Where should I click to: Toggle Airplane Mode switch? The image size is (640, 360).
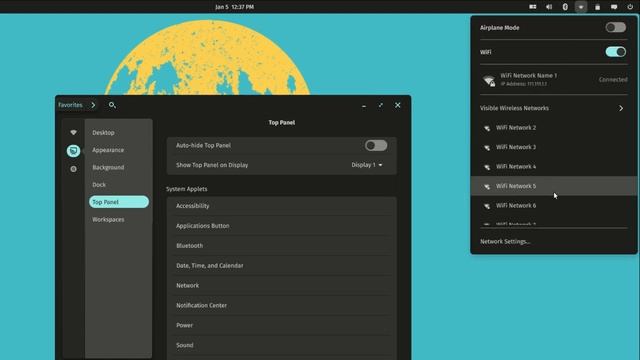(x=616, y=27)
